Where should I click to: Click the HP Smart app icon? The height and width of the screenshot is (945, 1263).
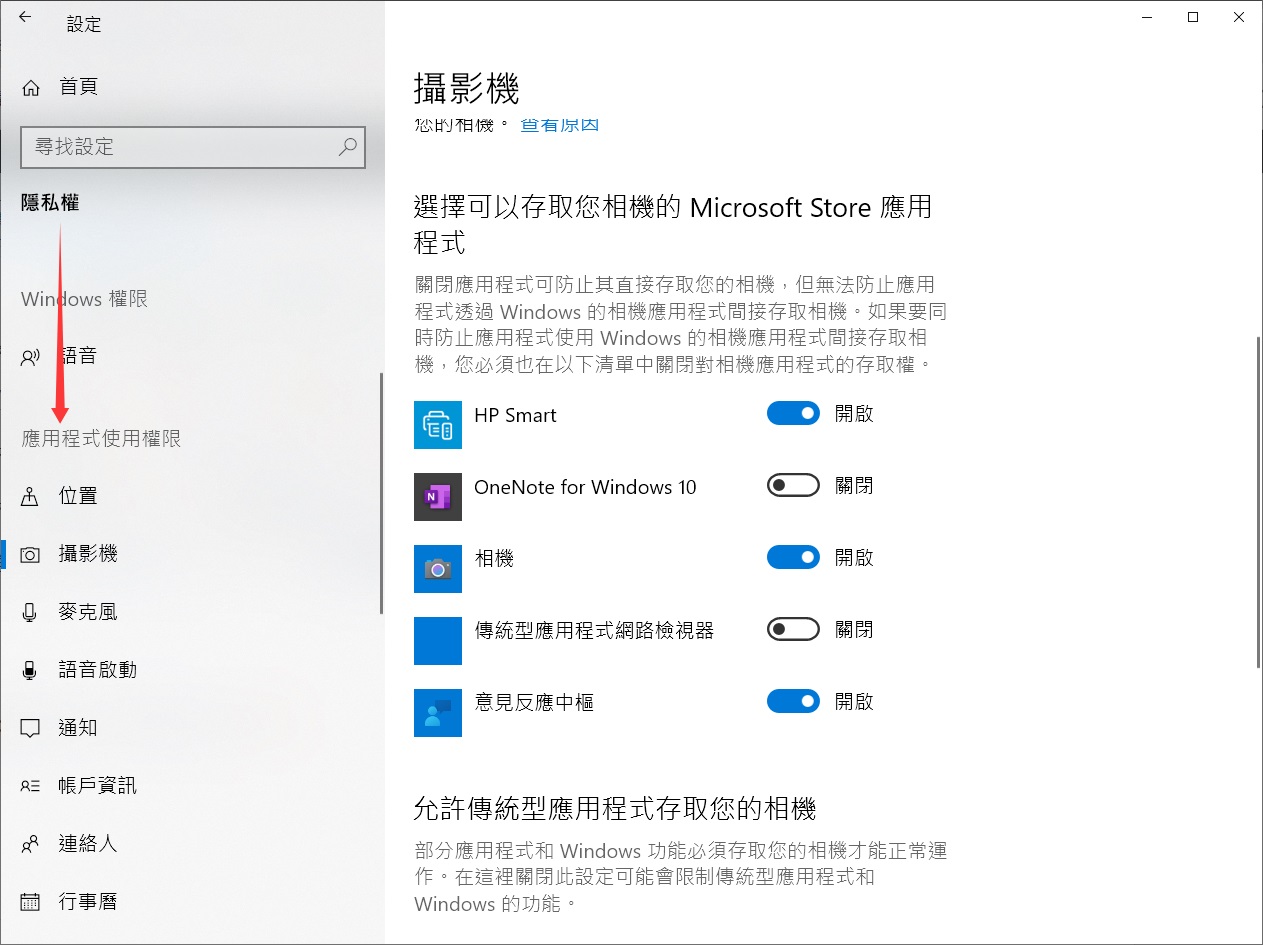438,425
